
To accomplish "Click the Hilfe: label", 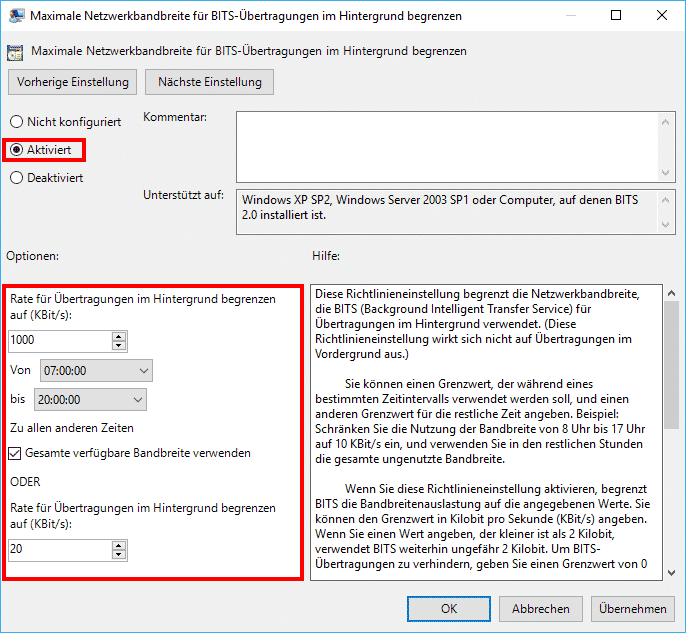I will [x=326, y=256].
